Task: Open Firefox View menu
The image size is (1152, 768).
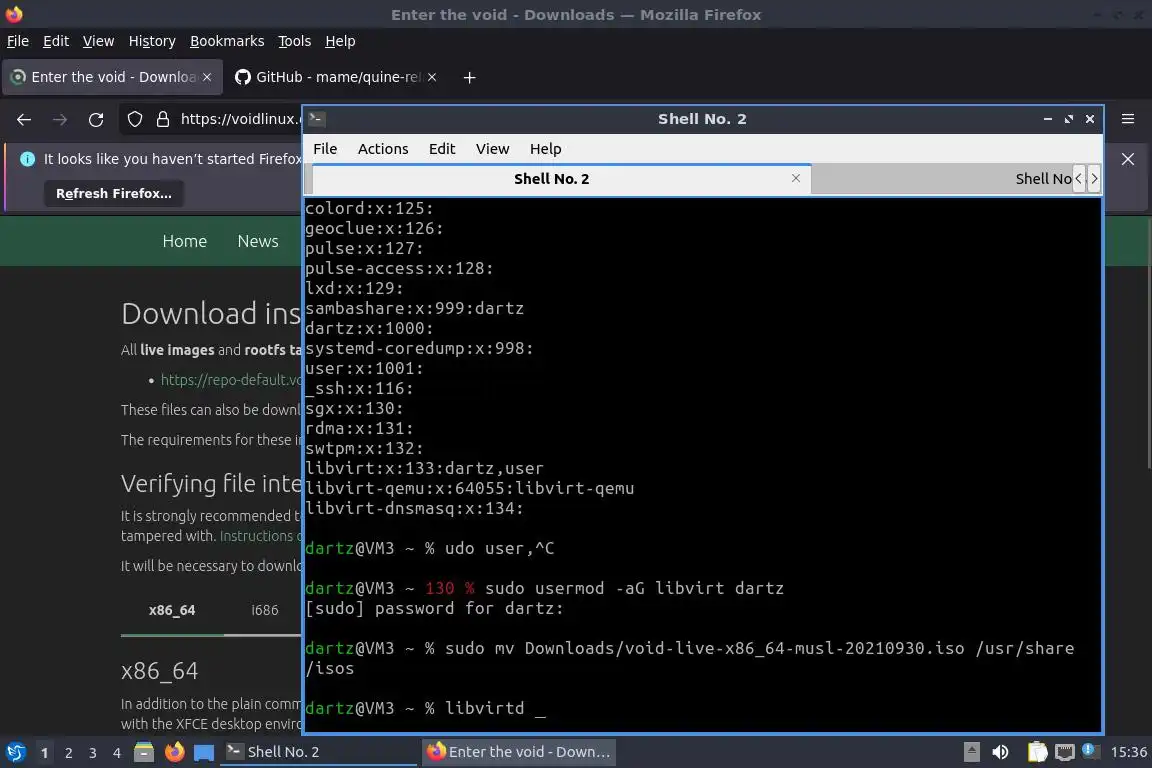Action: click(x=98, y=41)
